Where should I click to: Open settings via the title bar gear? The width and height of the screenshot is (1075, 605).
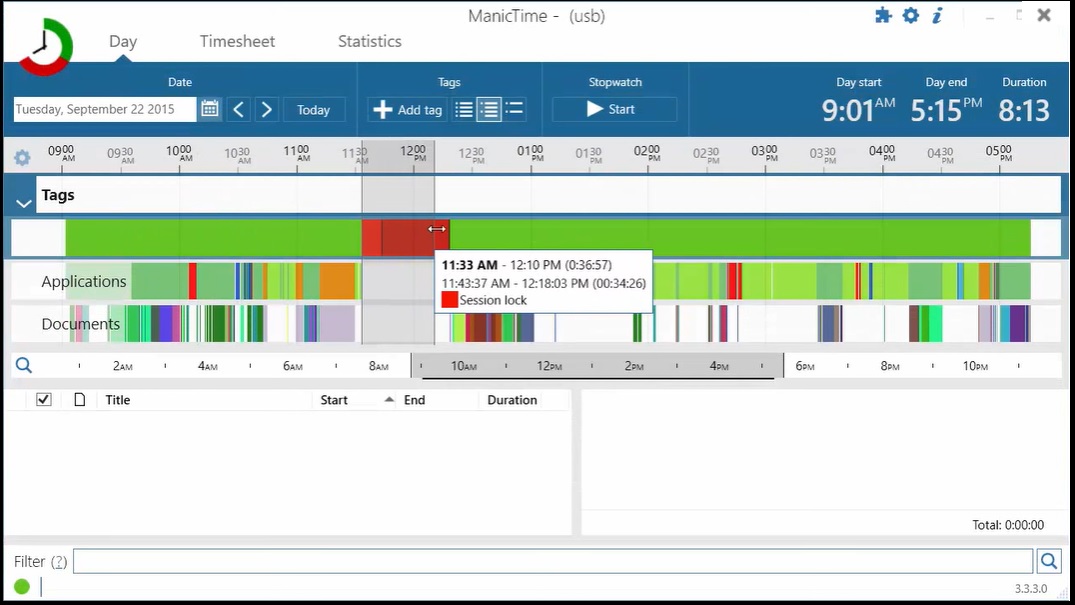click(x=910, y=15)
